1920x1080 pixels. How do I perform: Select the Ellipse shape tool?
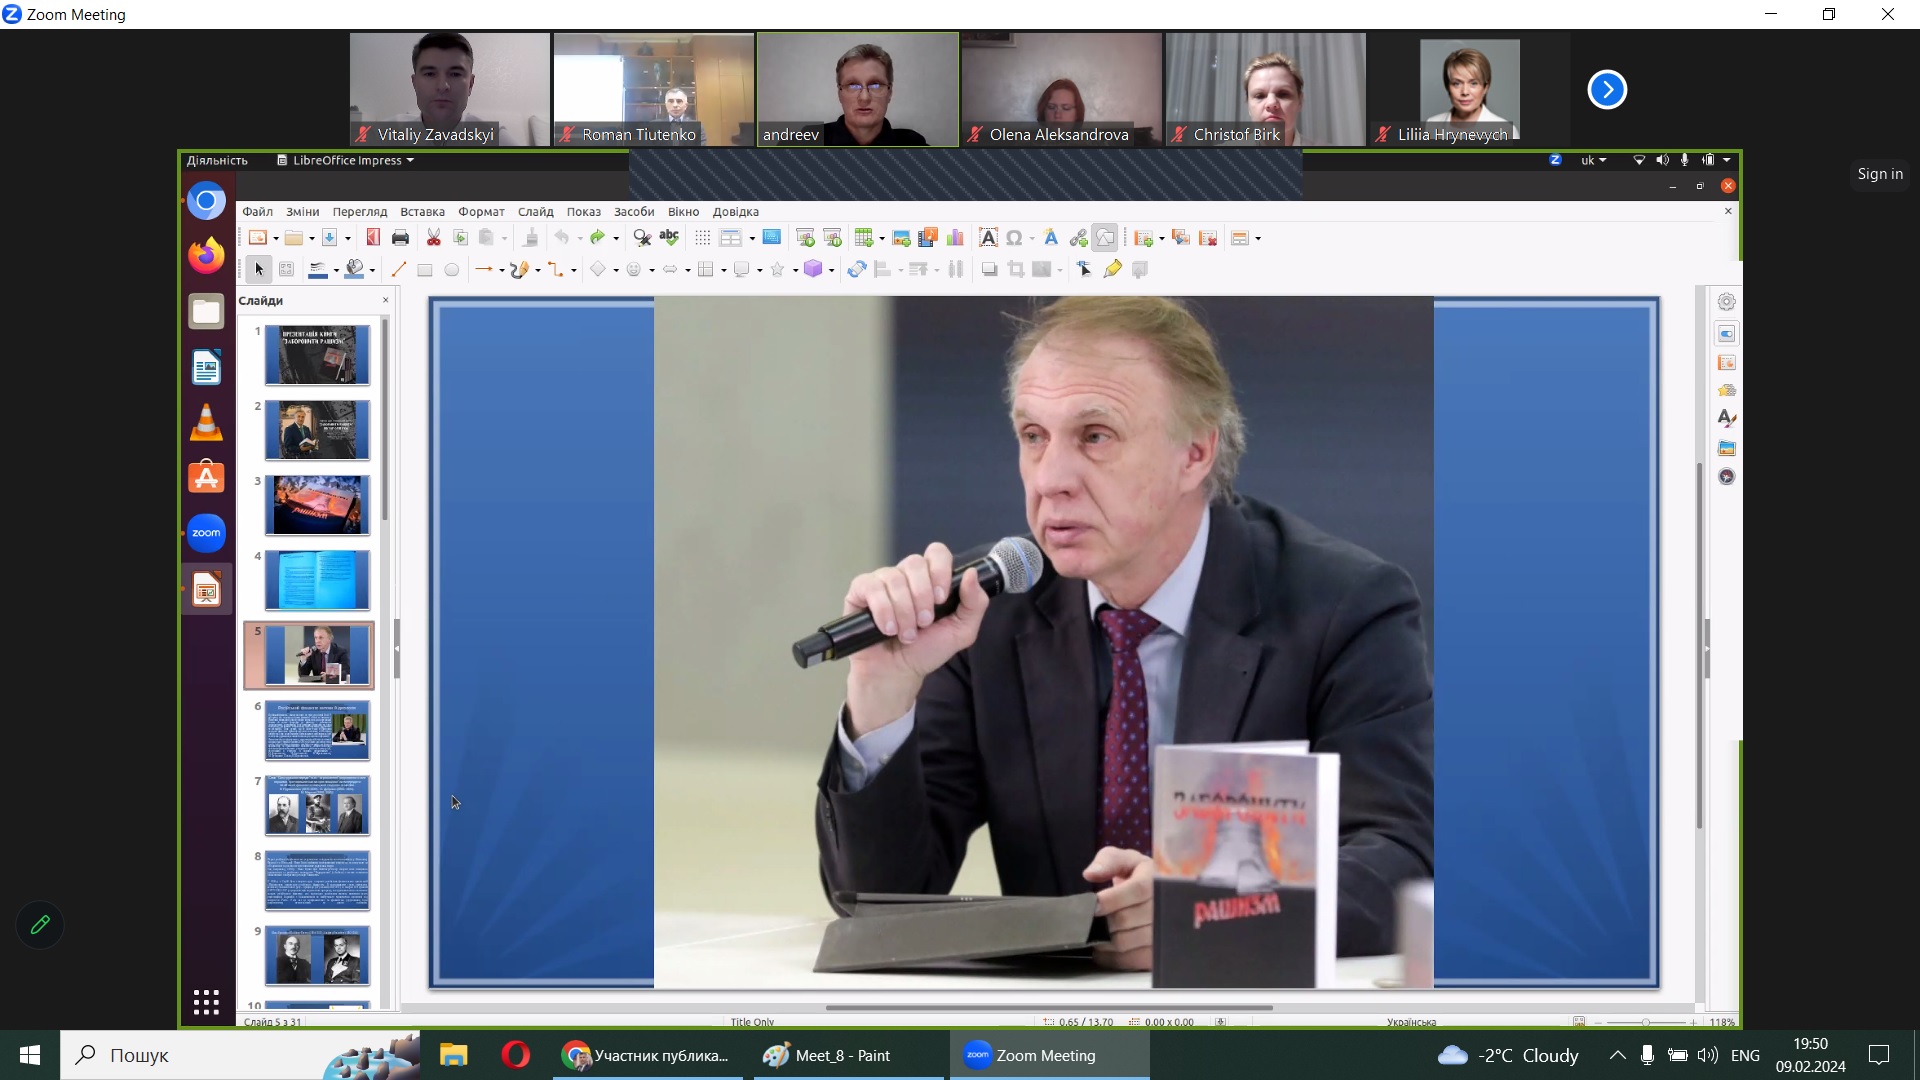(451, 270)
